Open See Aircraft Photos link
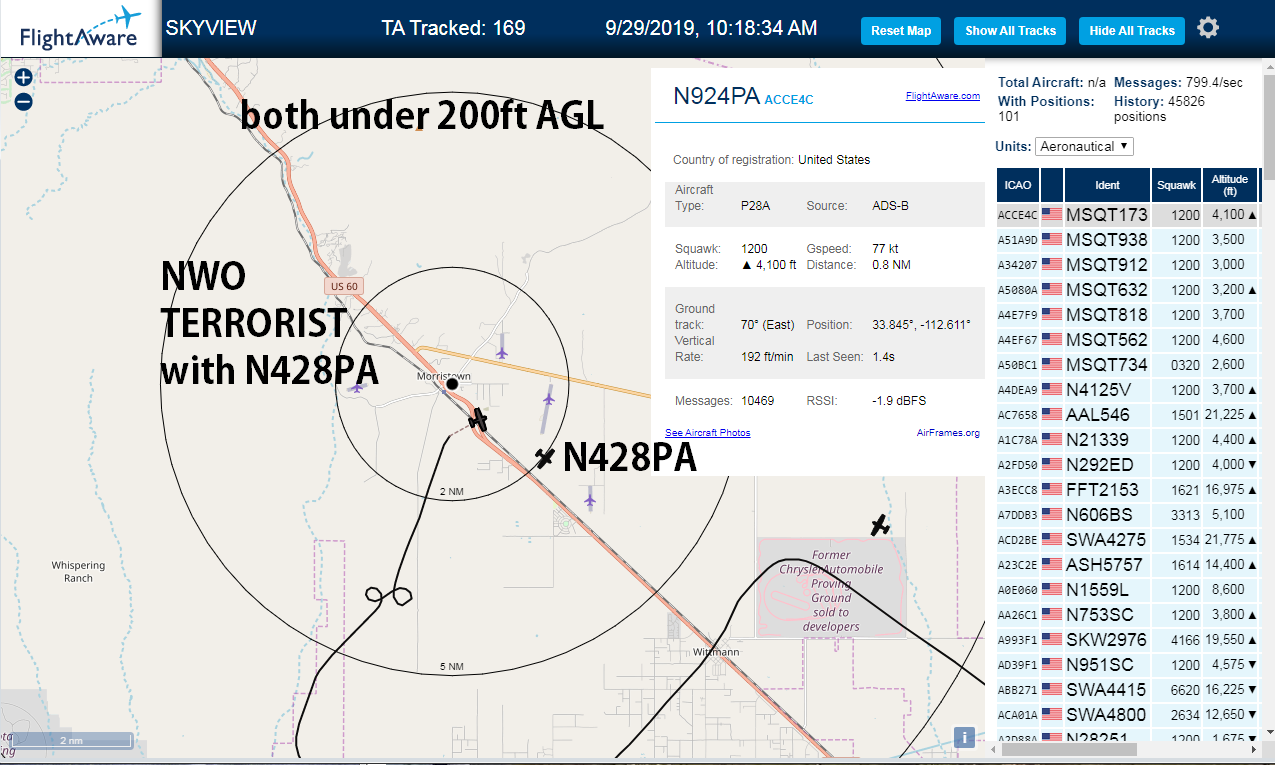This screenshot has width=1275, height=765. click(708, 433)
